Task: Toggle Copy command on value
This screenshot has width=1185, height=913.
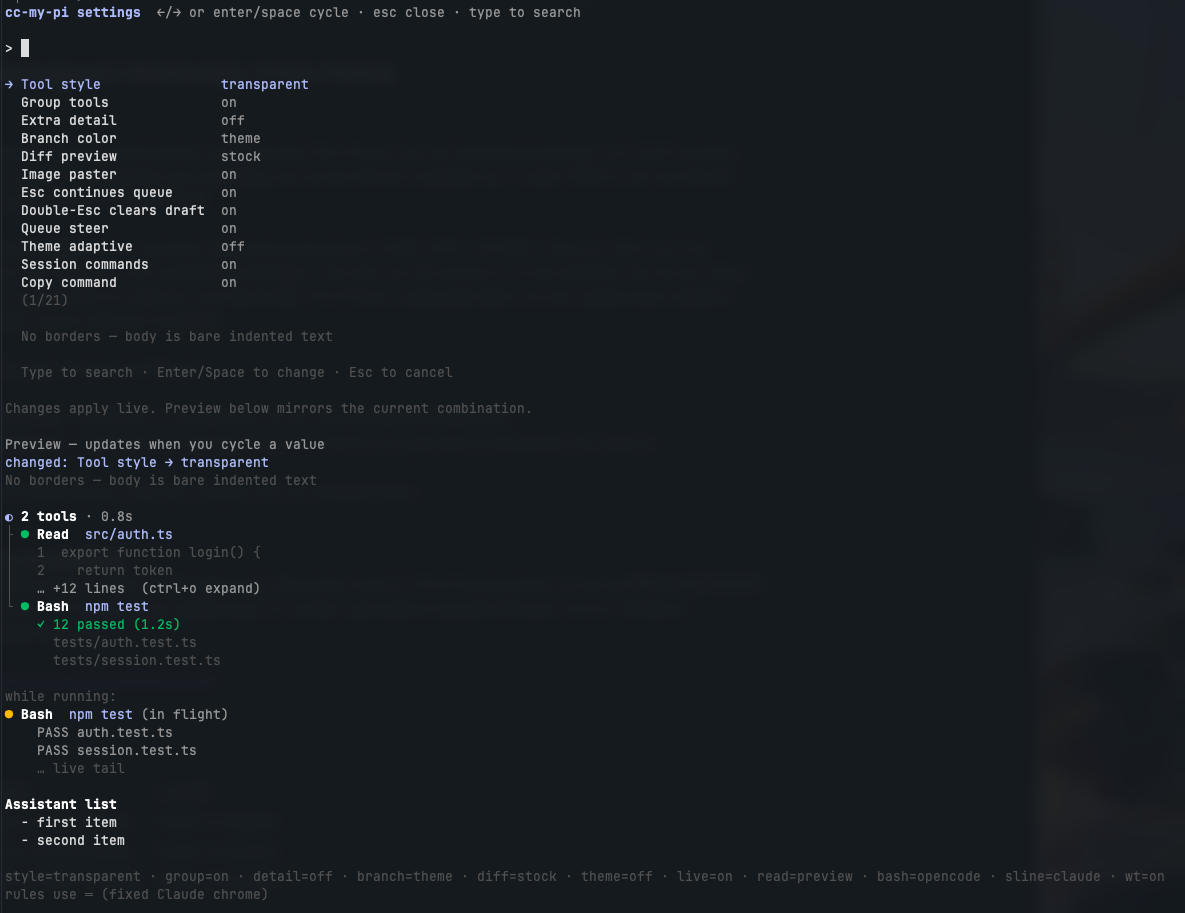Action: pos(229,283)
